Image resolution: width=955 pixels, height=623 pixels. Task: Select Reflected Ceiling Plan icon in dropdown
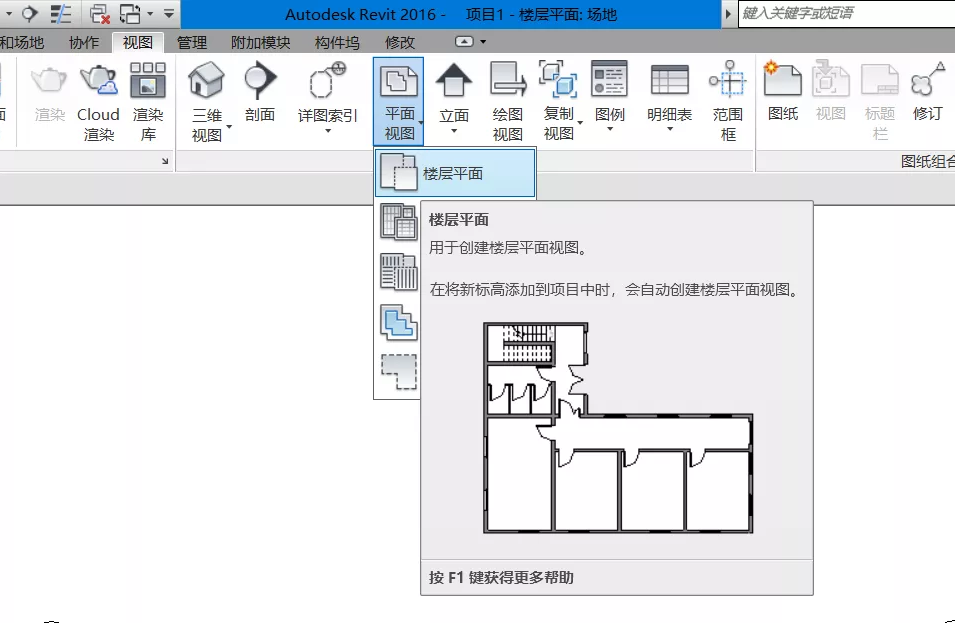(398, 222)
